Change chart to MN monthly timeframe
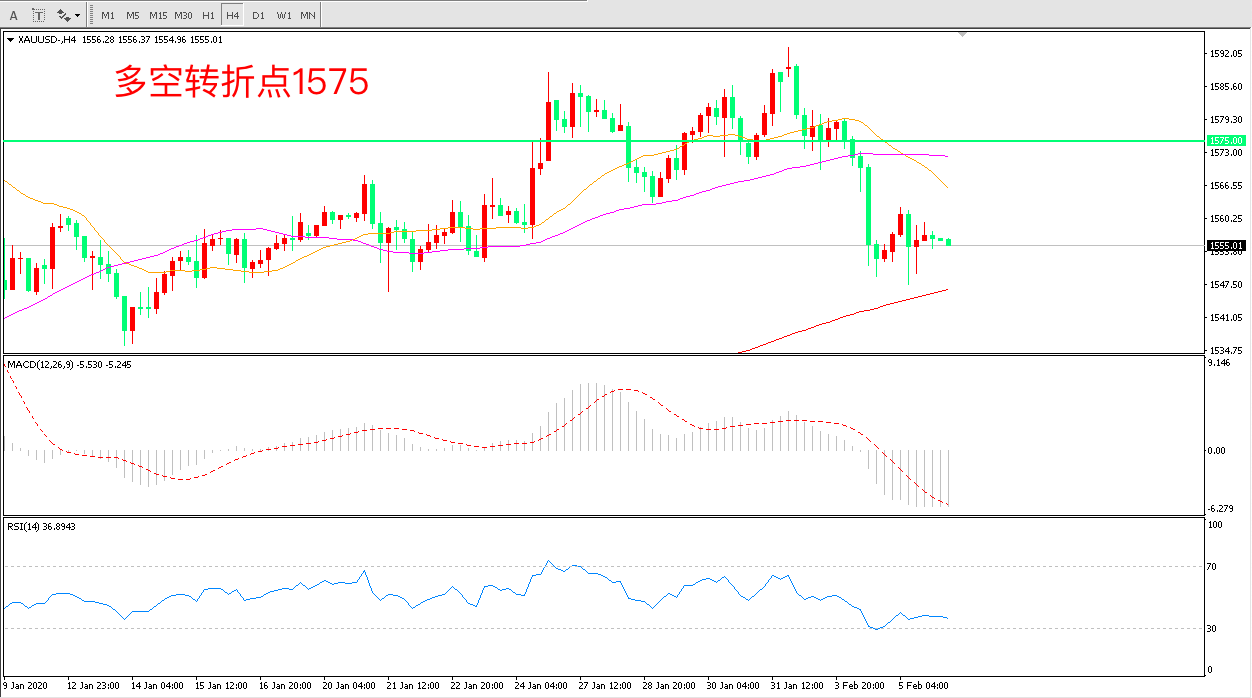1252x698 pixels. click(x=308, y=15)
